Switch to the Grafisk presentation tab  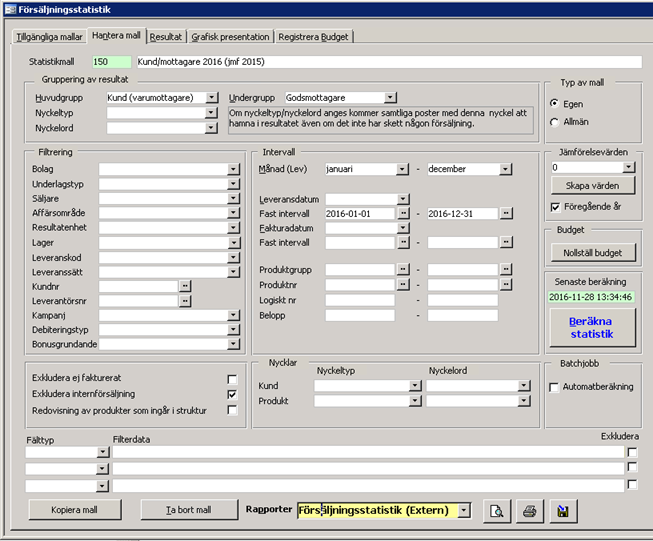231,37
